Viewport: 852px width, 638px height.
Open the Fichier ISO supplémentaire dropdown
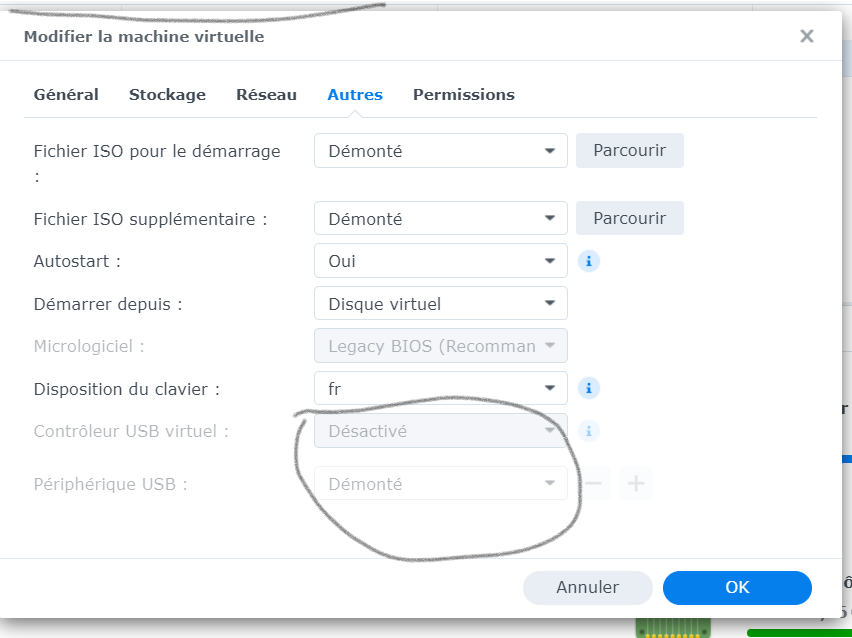[440, 218]
